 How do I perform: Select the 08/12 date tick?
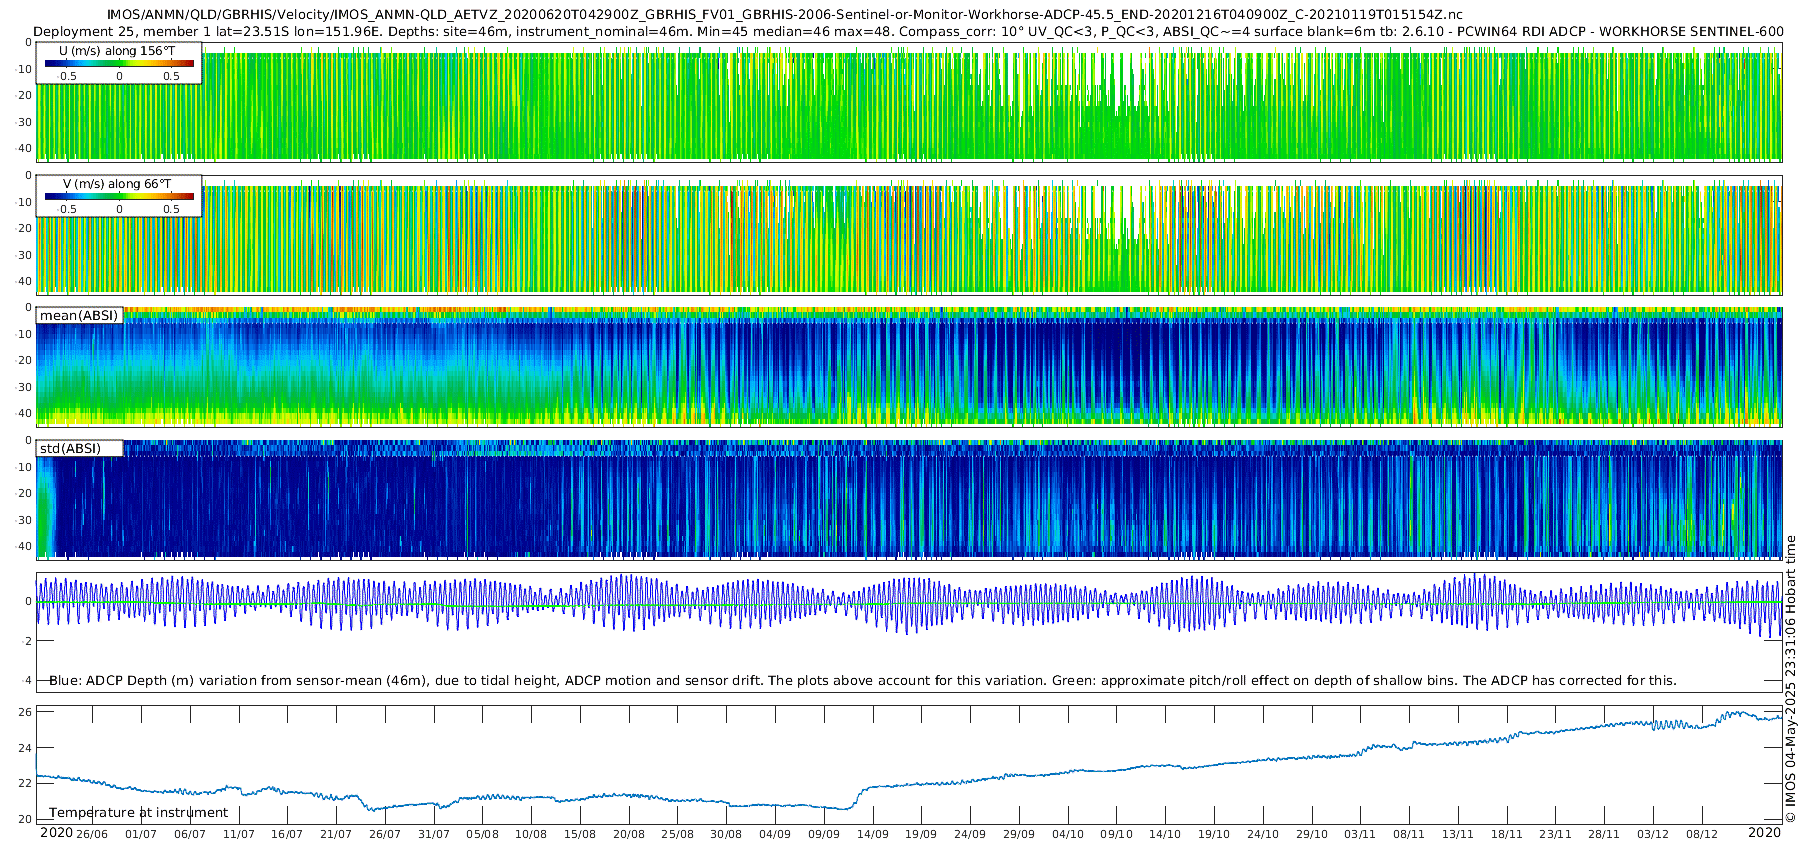click(1702, 834)
